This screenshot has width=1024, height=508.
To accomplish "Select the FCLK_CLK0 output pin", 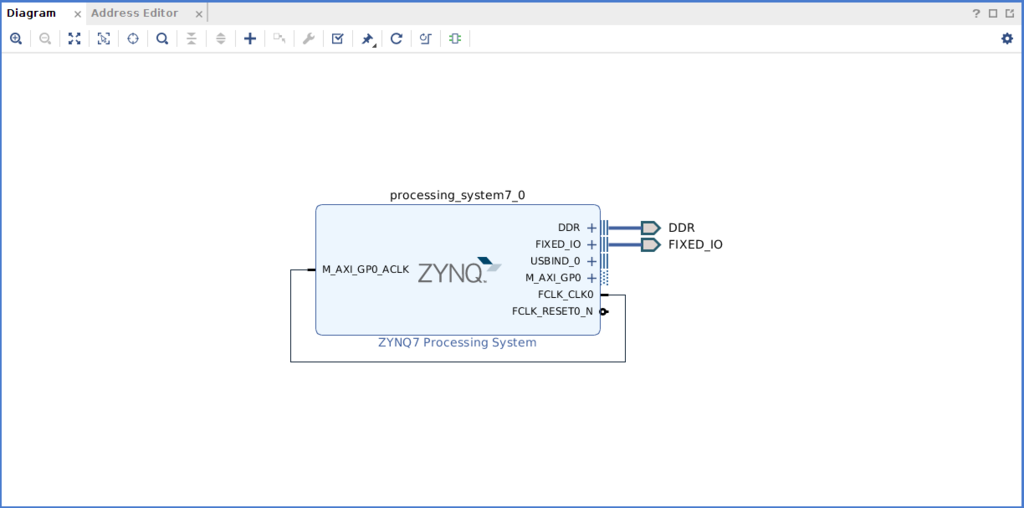I will (605, 294).
